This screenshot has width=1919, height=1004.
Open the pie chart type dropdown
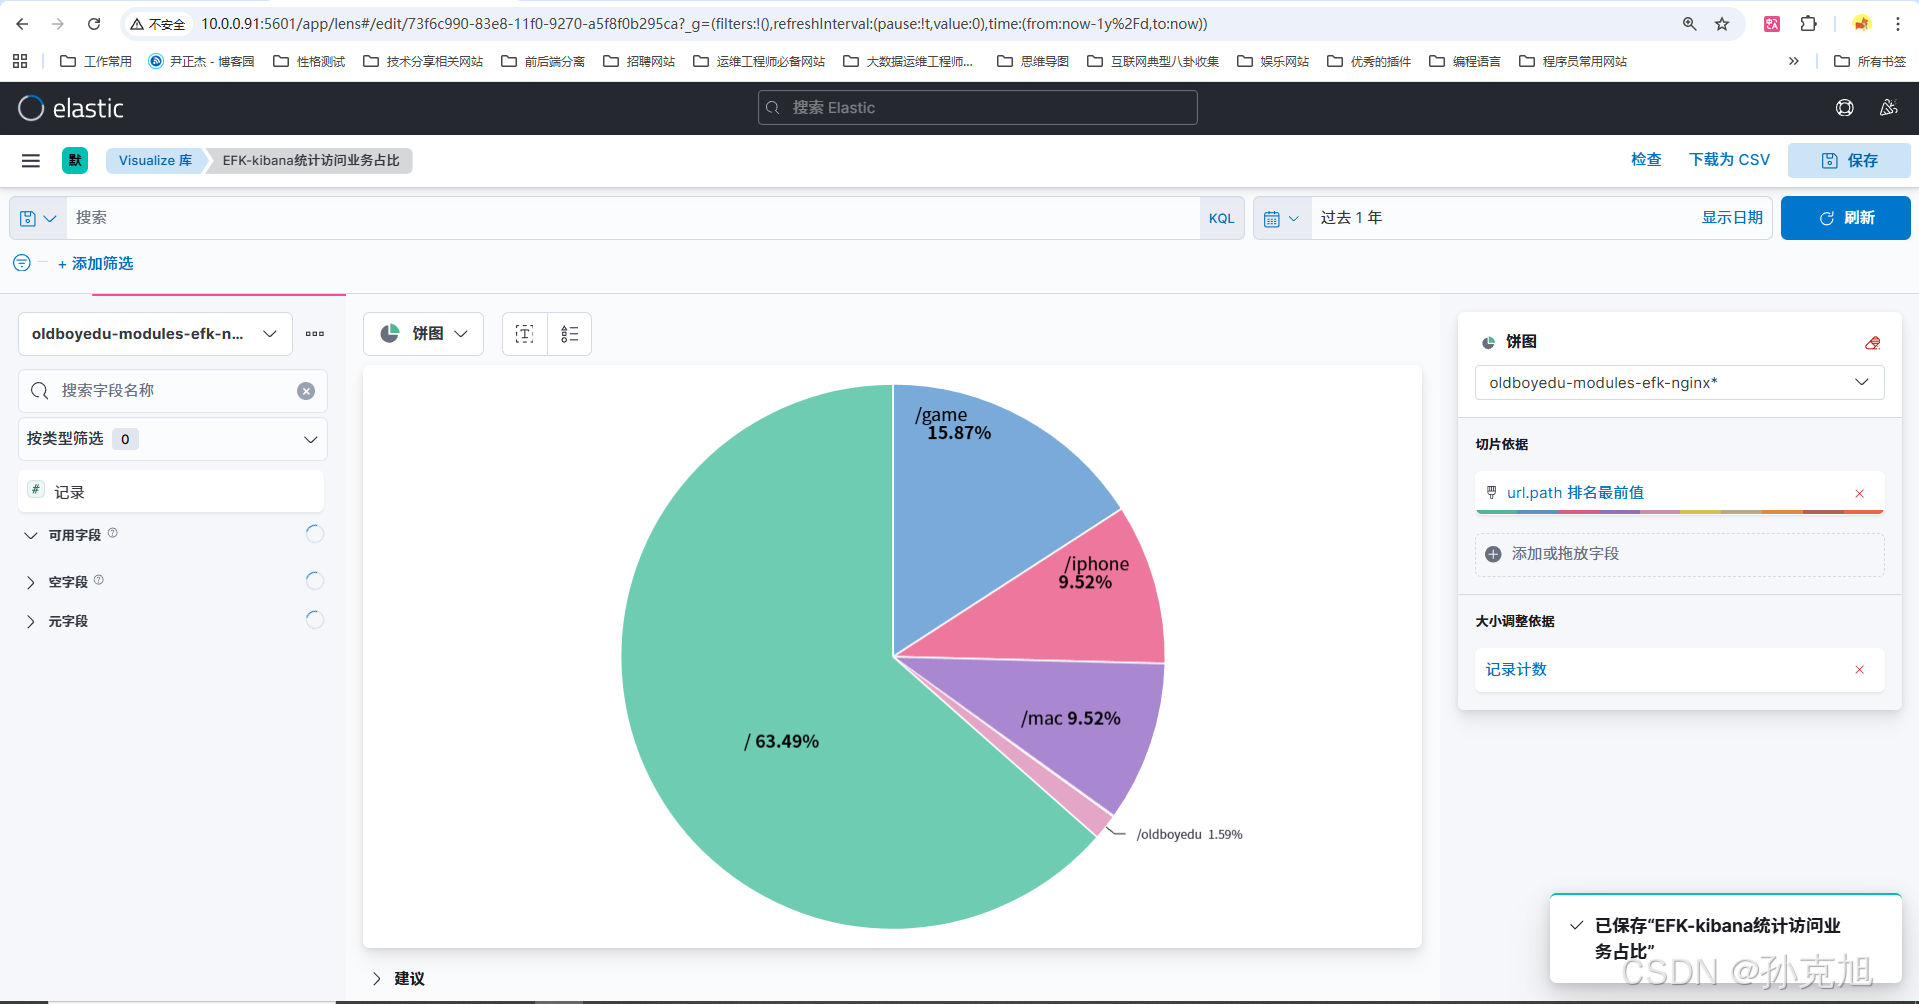[423, 334]
